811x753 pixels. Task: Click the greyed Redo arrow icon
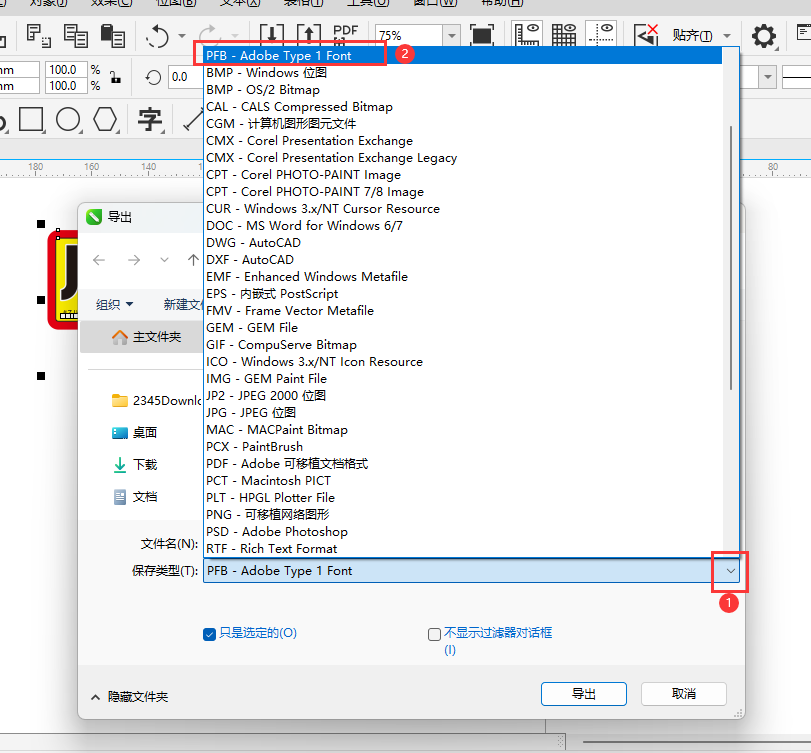(209, 34)
